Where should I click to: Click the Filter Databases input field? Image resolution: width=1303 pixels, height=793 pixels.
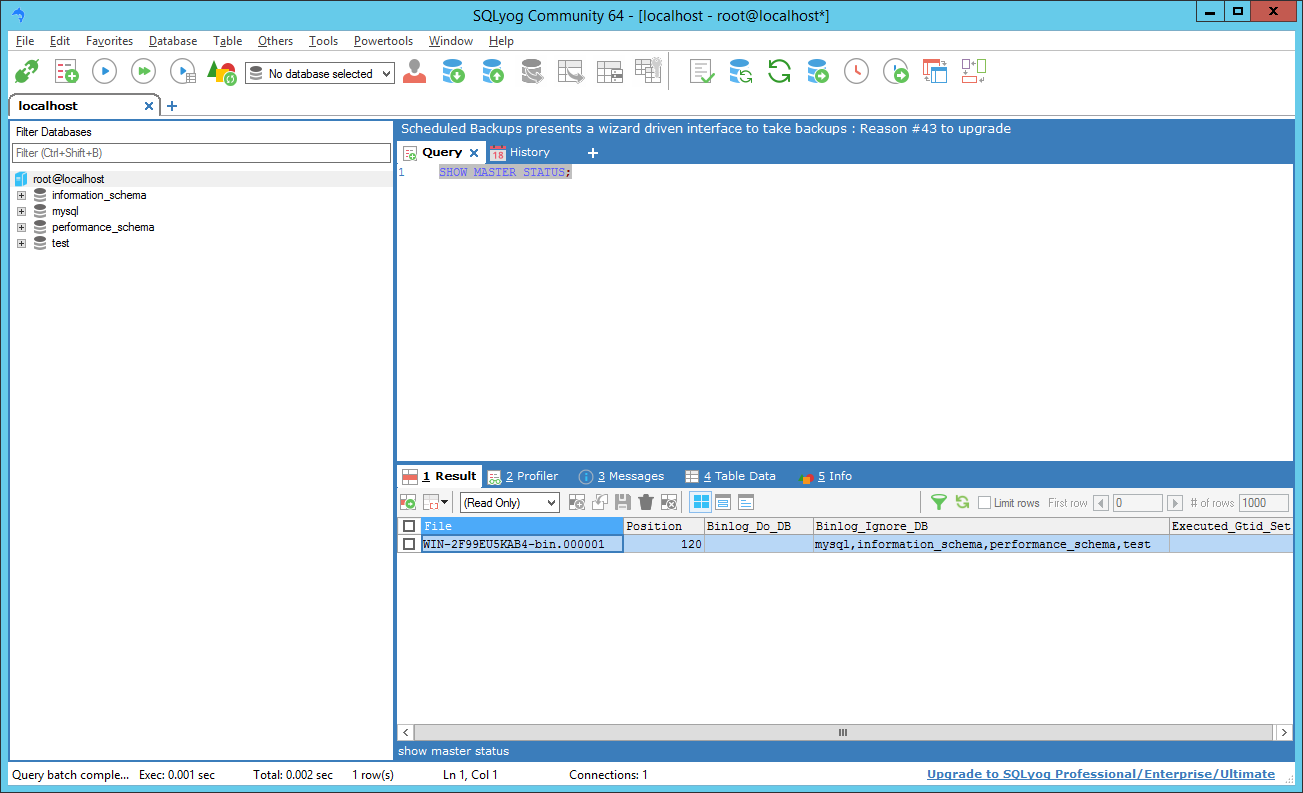(201, 153)
